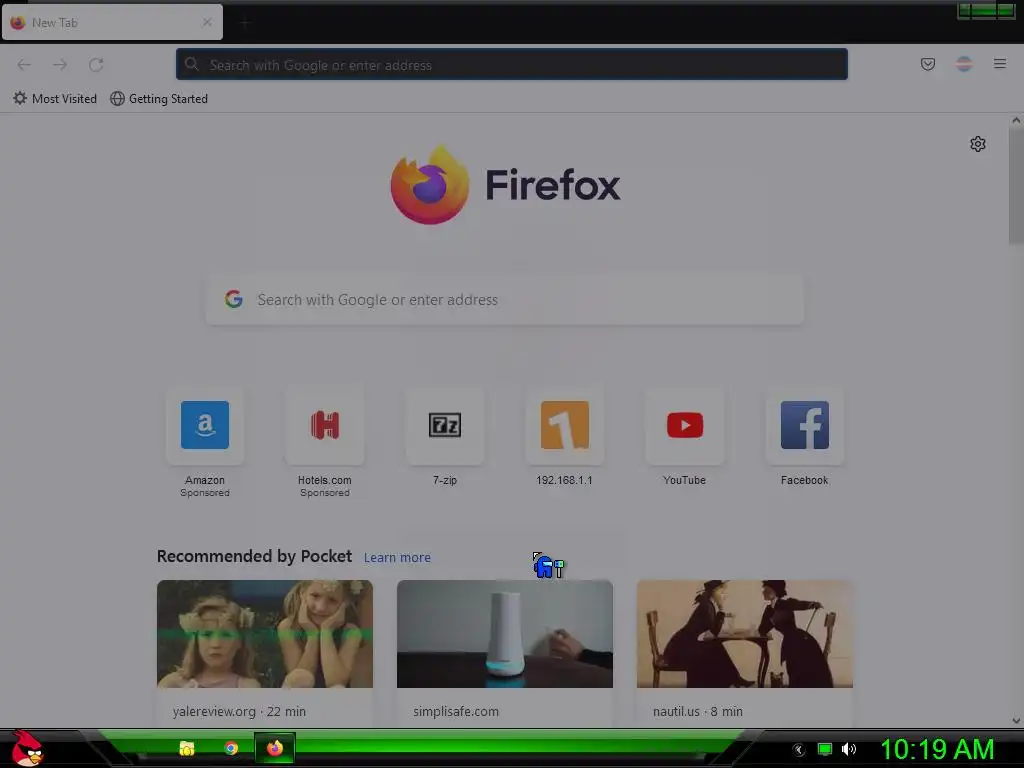
Task: Follow the Pocket Learn more link
Action: (397, 558)
